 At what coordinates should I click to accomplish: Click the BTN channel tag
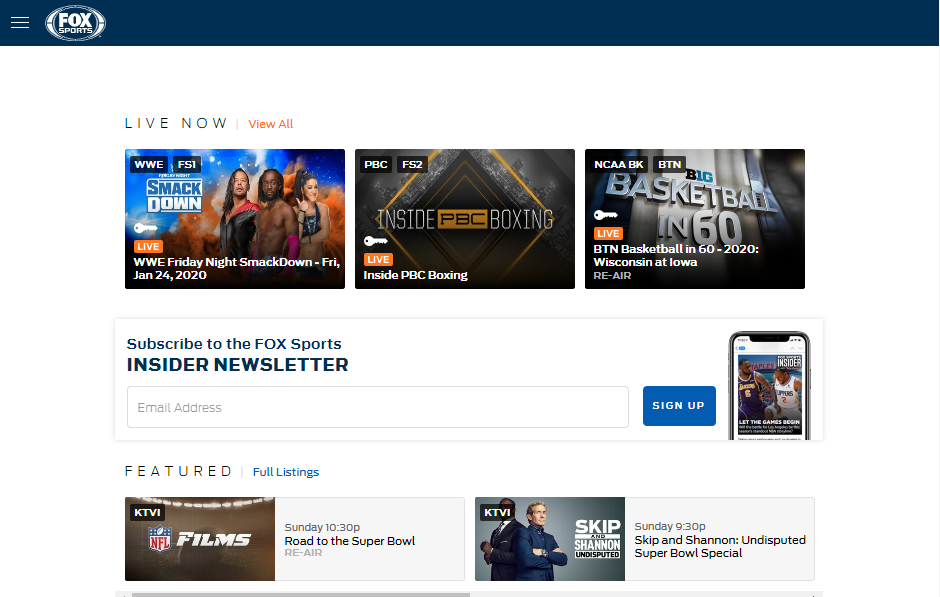tap(670, 164)
